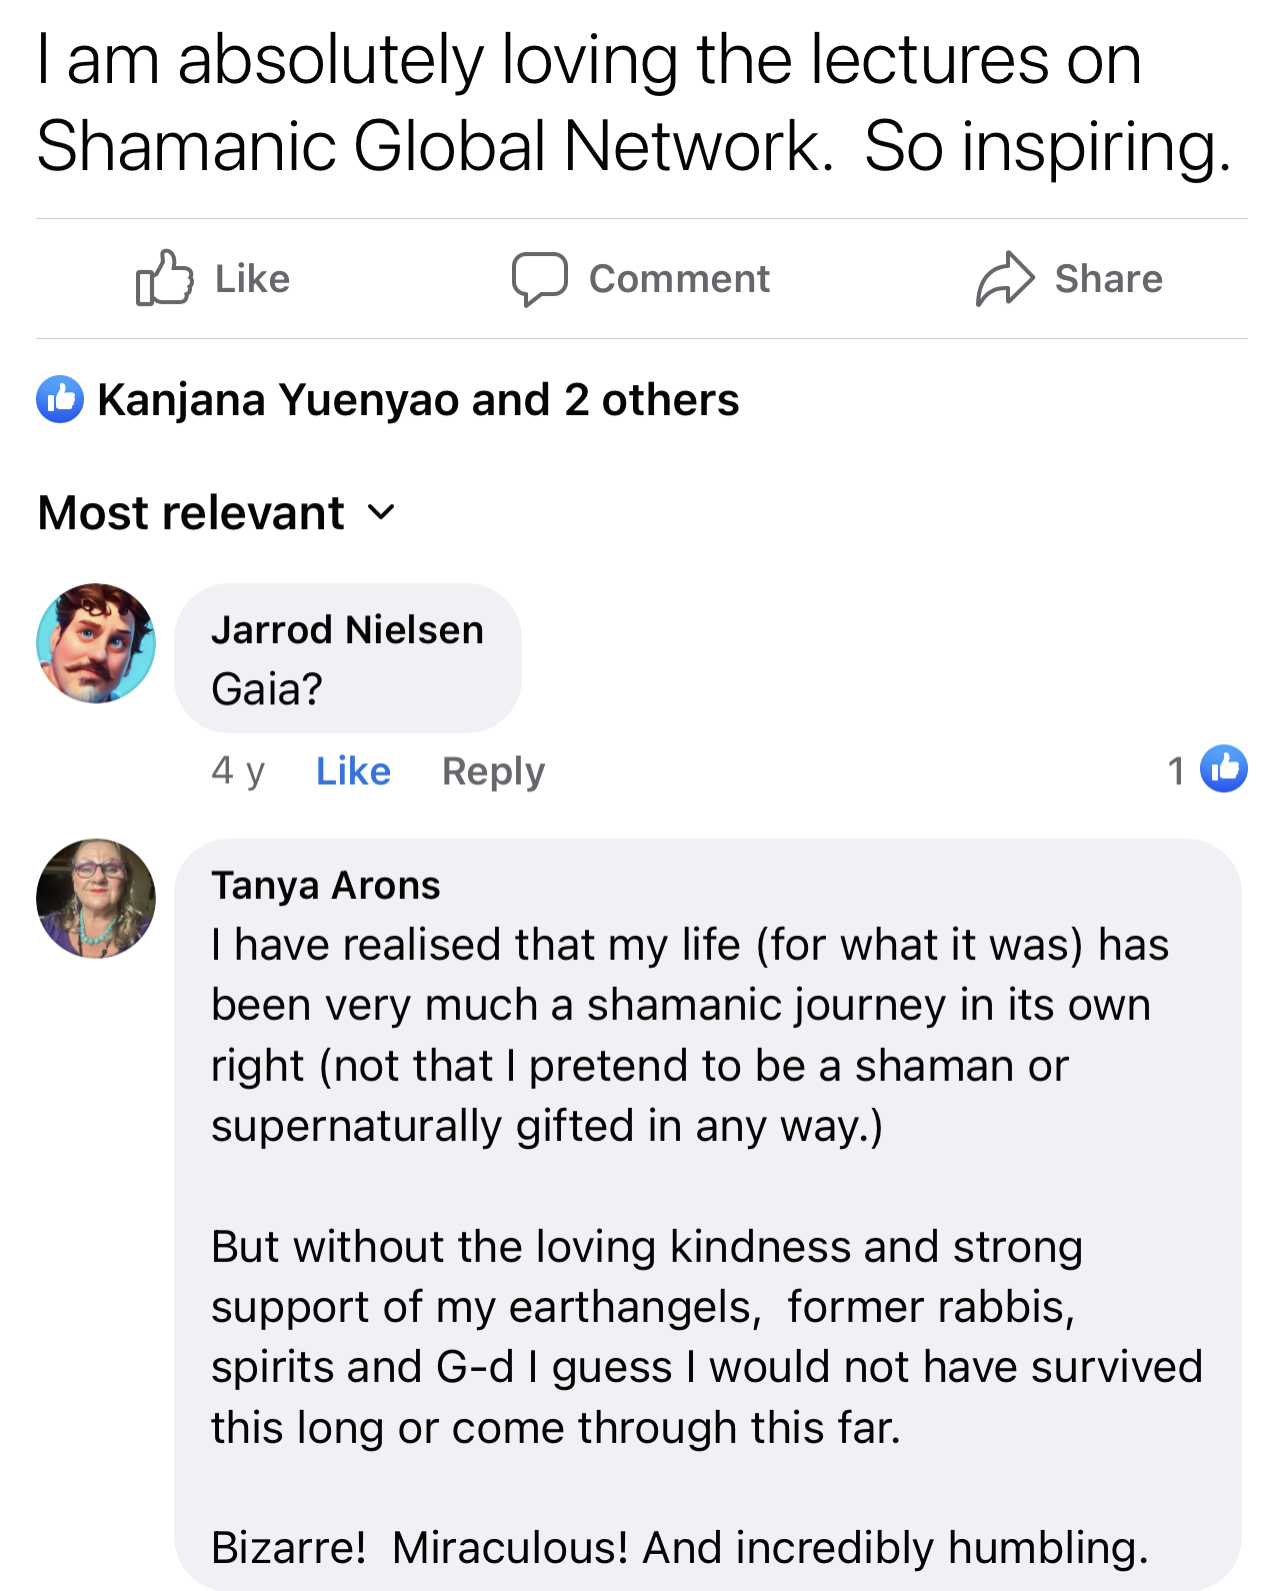Image resolution: width=1284 pixels, height=1591 pixels.
Task: Tap the Share arrow icon
Action: pyautogui.click(x=1005, y=279)
